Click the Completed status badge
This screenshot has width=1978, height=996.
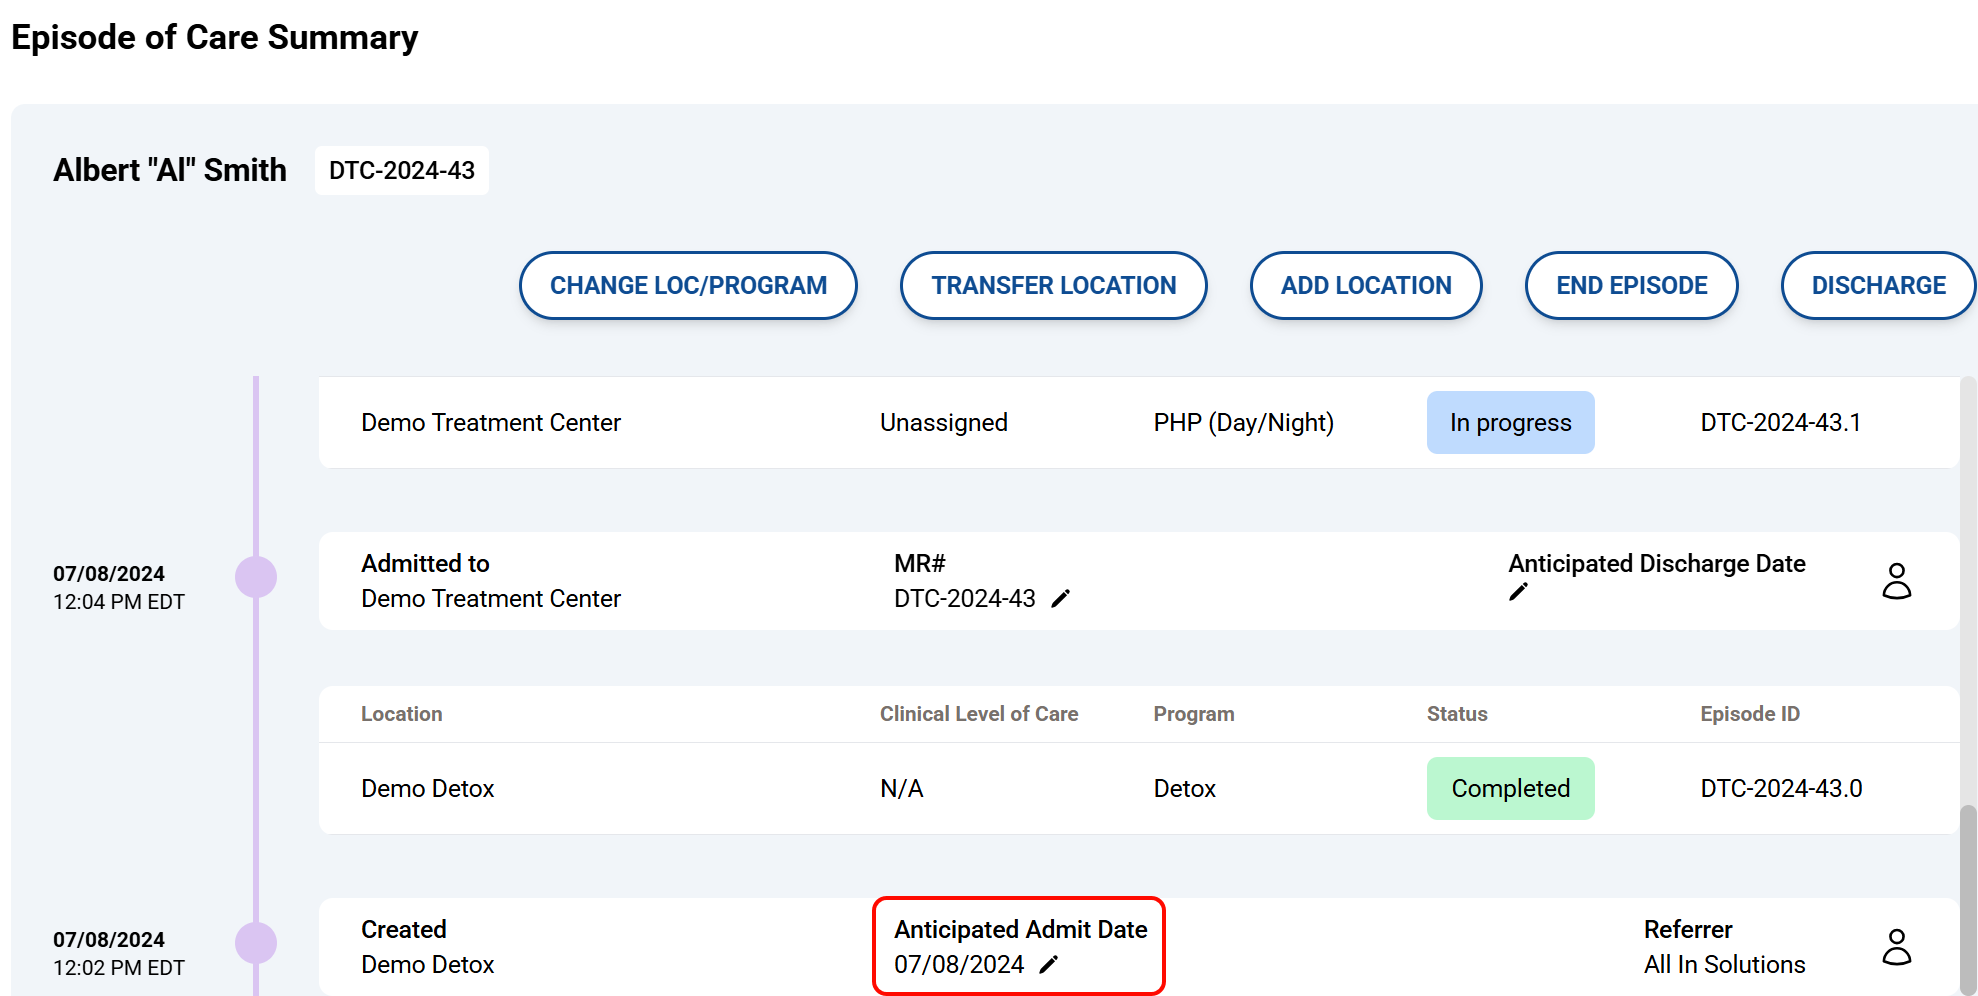point(1510,789)
